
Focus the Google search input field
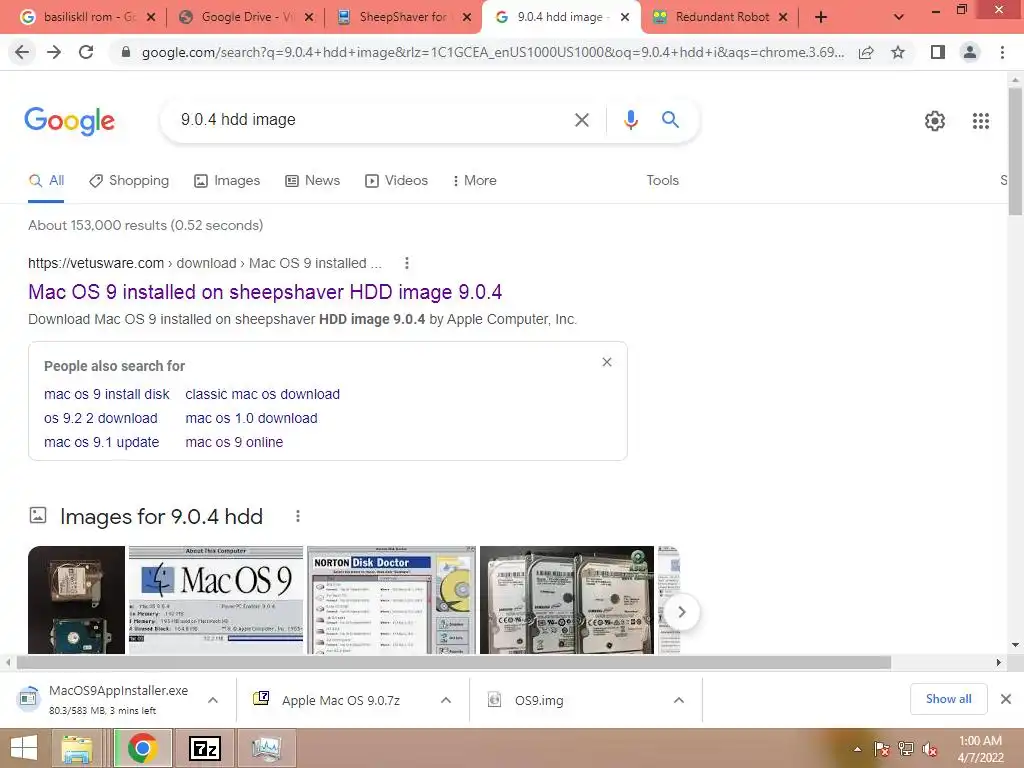coord(369,120)
